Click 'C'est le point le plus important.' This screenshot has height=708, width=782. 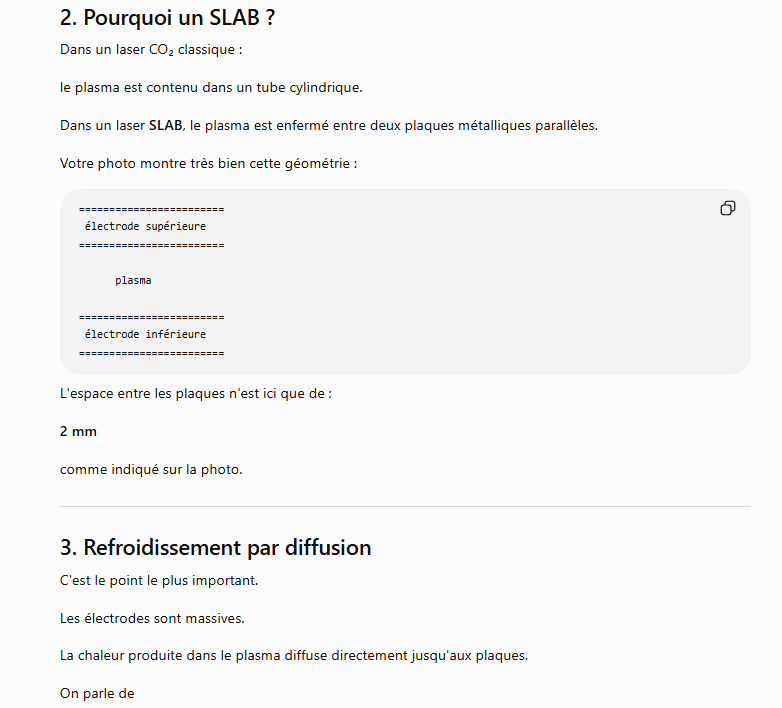pyautogui.click(x=159, y=580)
